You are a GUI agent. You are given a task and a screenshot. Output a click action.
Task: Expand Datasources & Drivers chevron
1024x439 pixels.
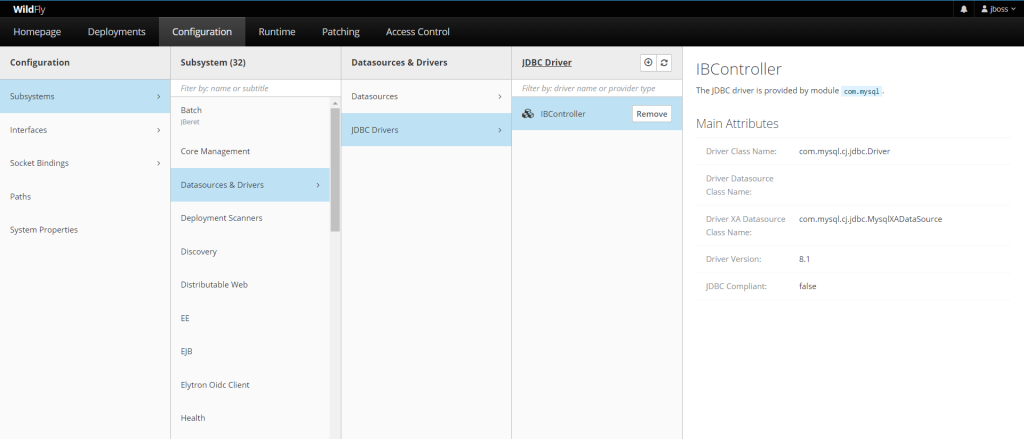click(x=318, y=185)
